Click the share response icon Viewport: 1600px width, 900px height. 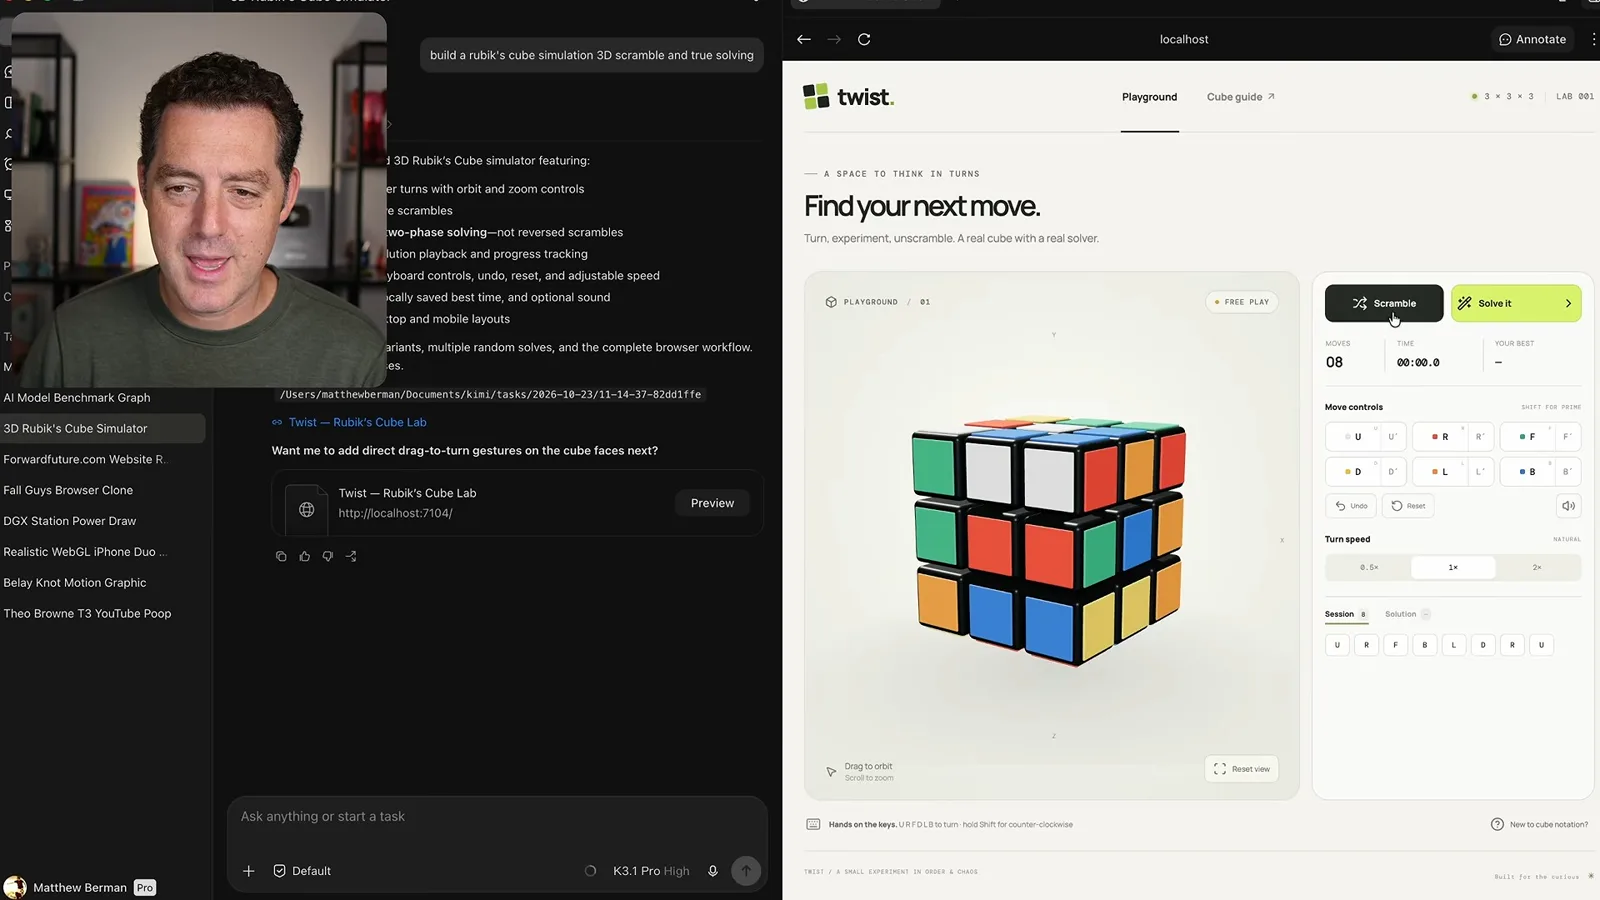[351, 556]
